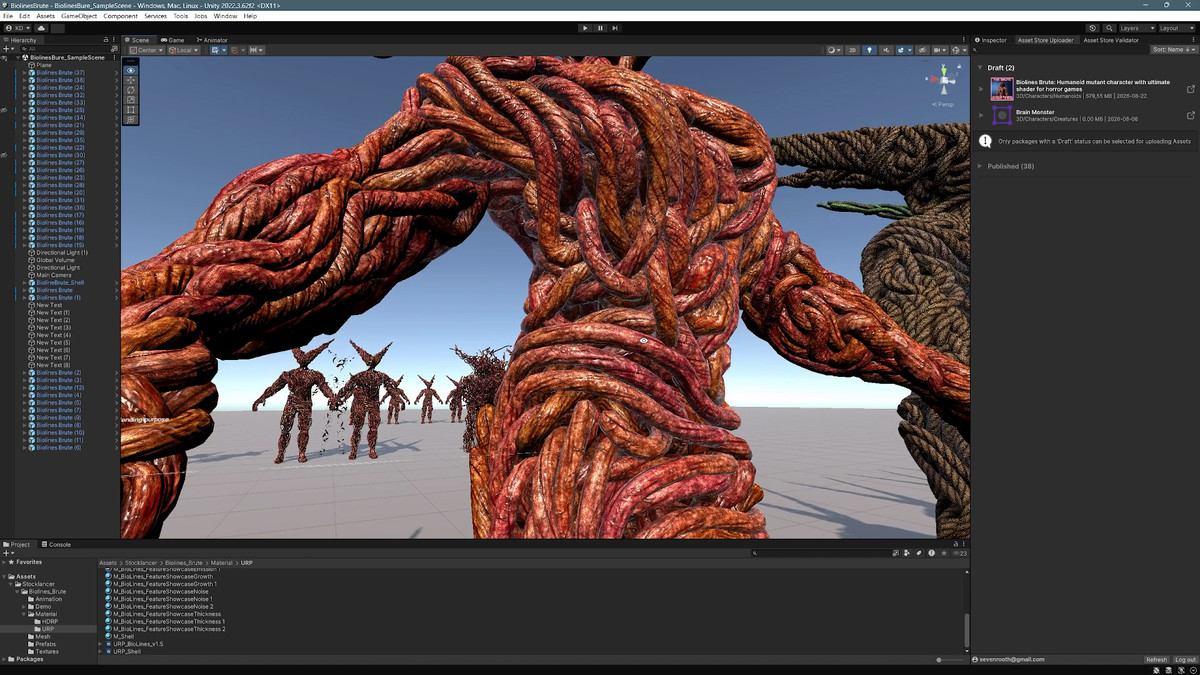
Task: Open Brain Monster package external link icon
Action: tap(1190, 116)
